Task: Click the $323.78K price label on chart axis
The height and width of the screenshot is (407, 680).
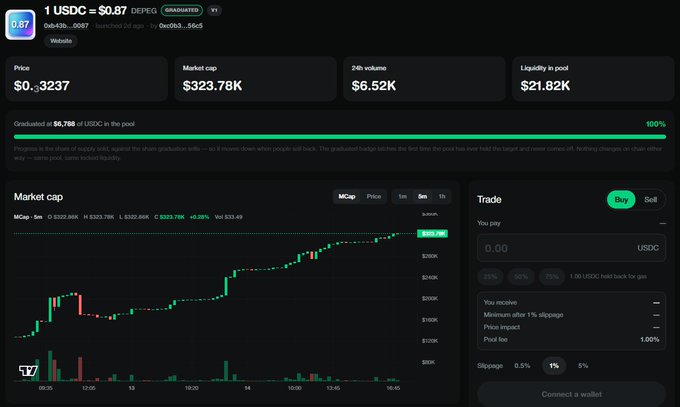Action: (432, 233)
